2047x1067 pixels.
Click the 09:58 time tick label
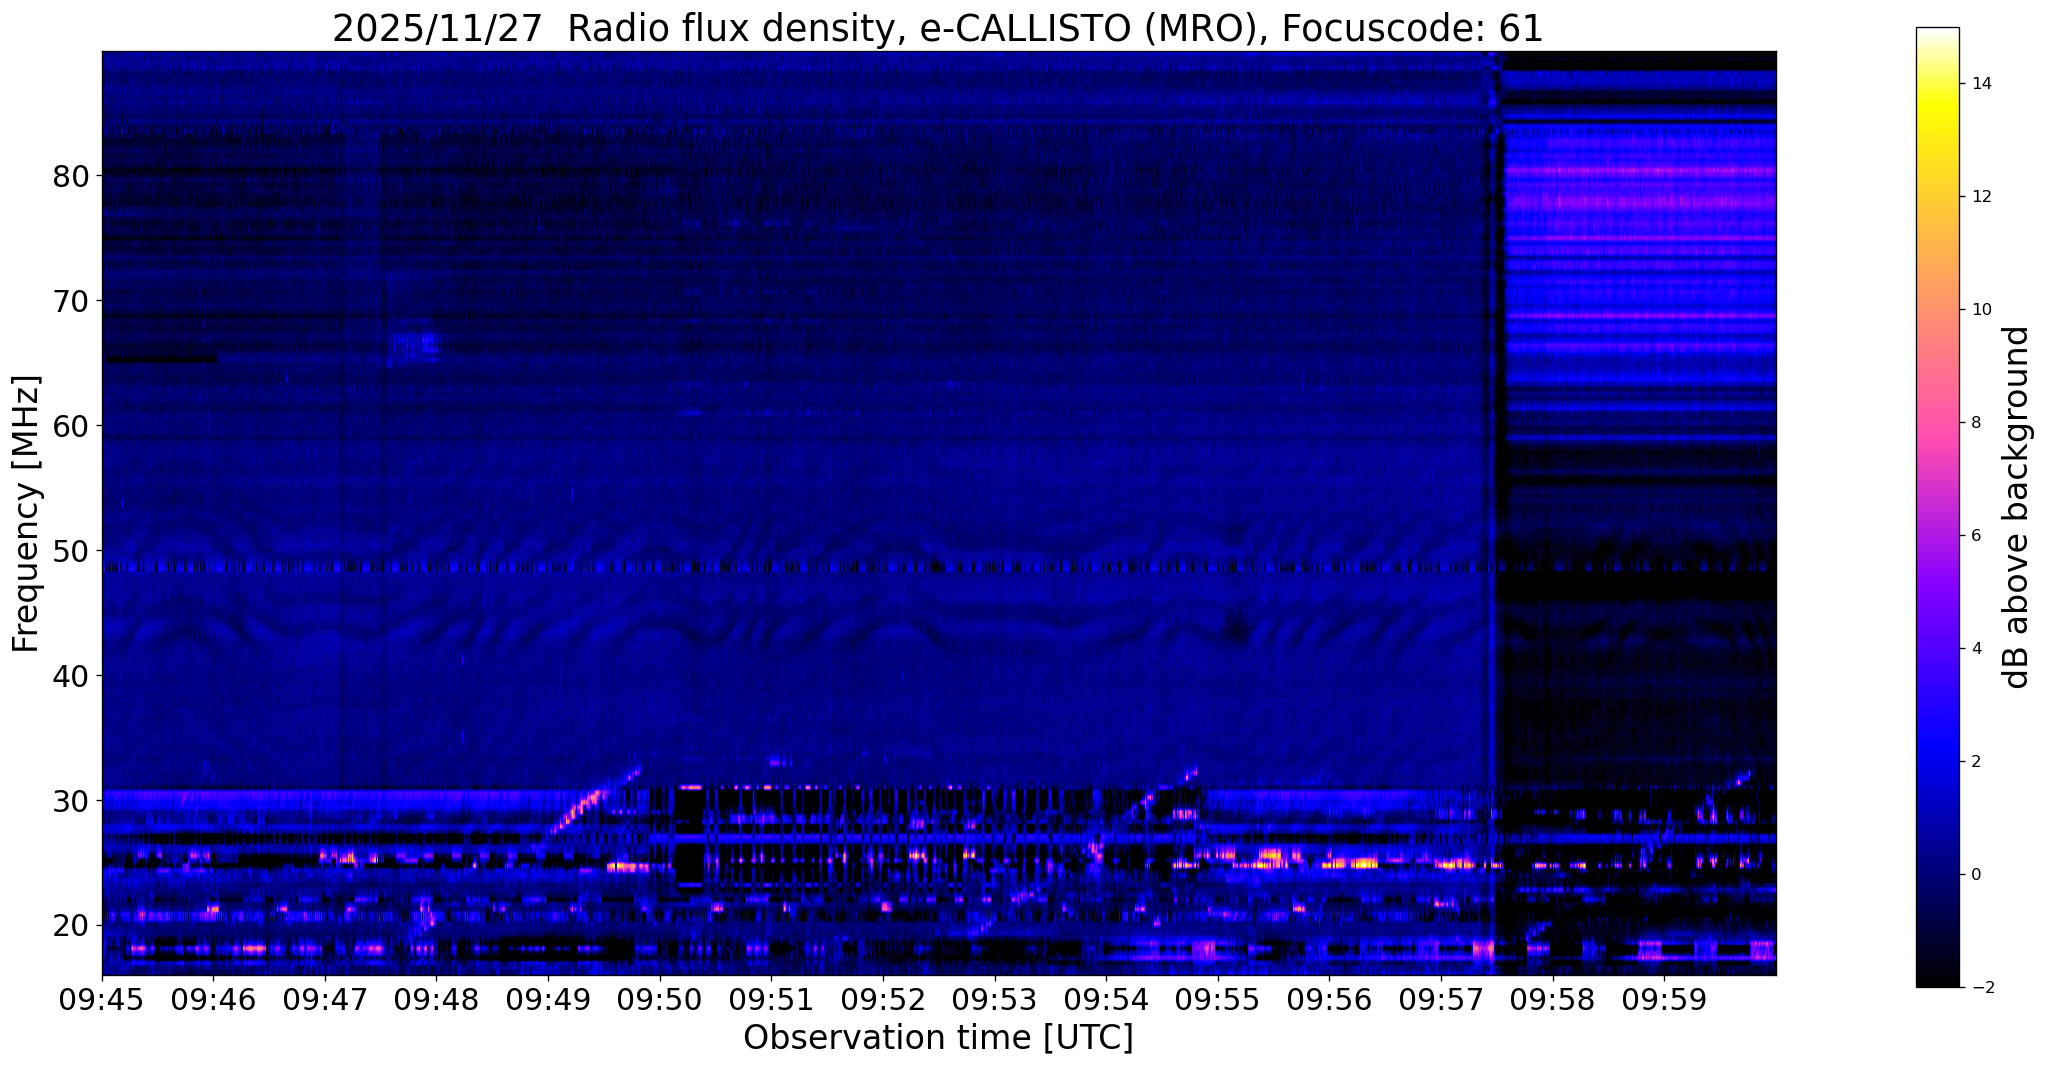click(x=1552, y=998)
